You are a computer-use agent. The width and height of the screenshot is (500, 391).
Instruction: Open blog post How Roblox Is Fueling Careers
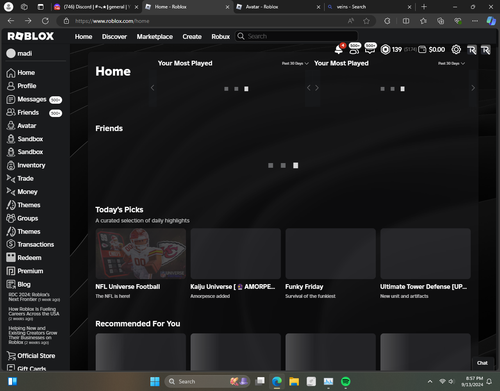34,314
